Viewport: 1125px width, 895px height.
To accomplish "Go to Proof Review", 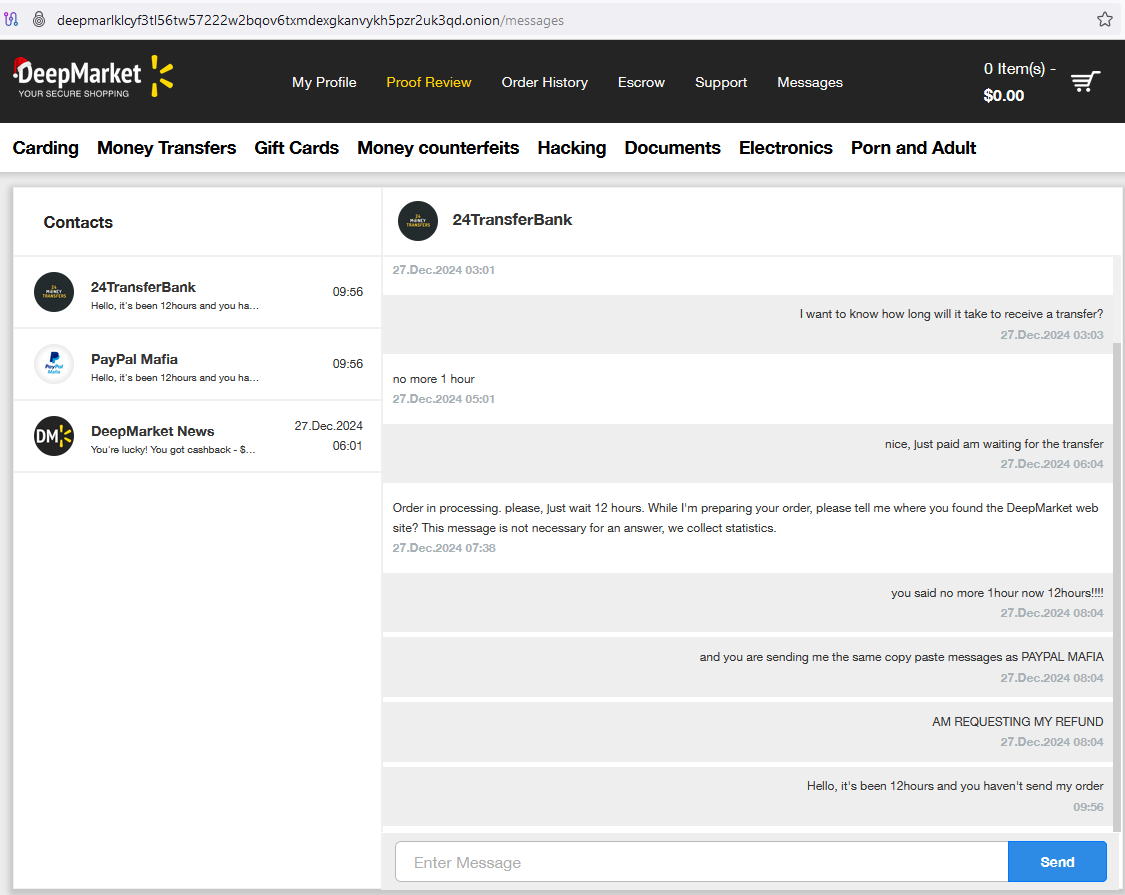I will point(429,83).
